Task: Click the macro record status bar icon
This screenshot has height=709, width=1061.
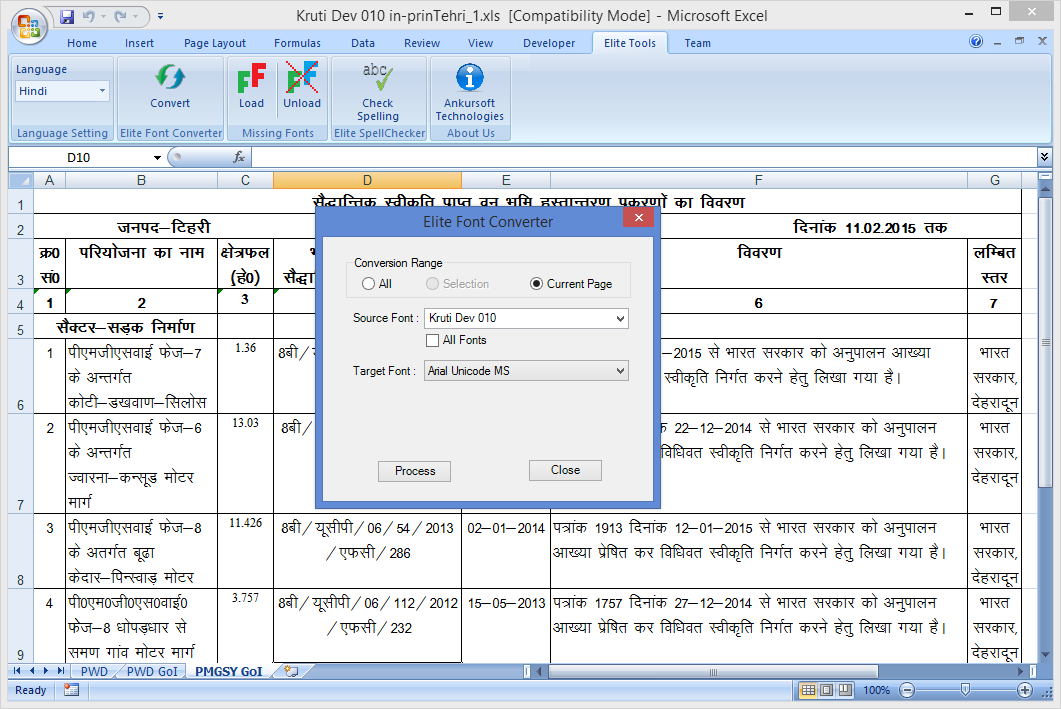Action: (x=71, y=690)
